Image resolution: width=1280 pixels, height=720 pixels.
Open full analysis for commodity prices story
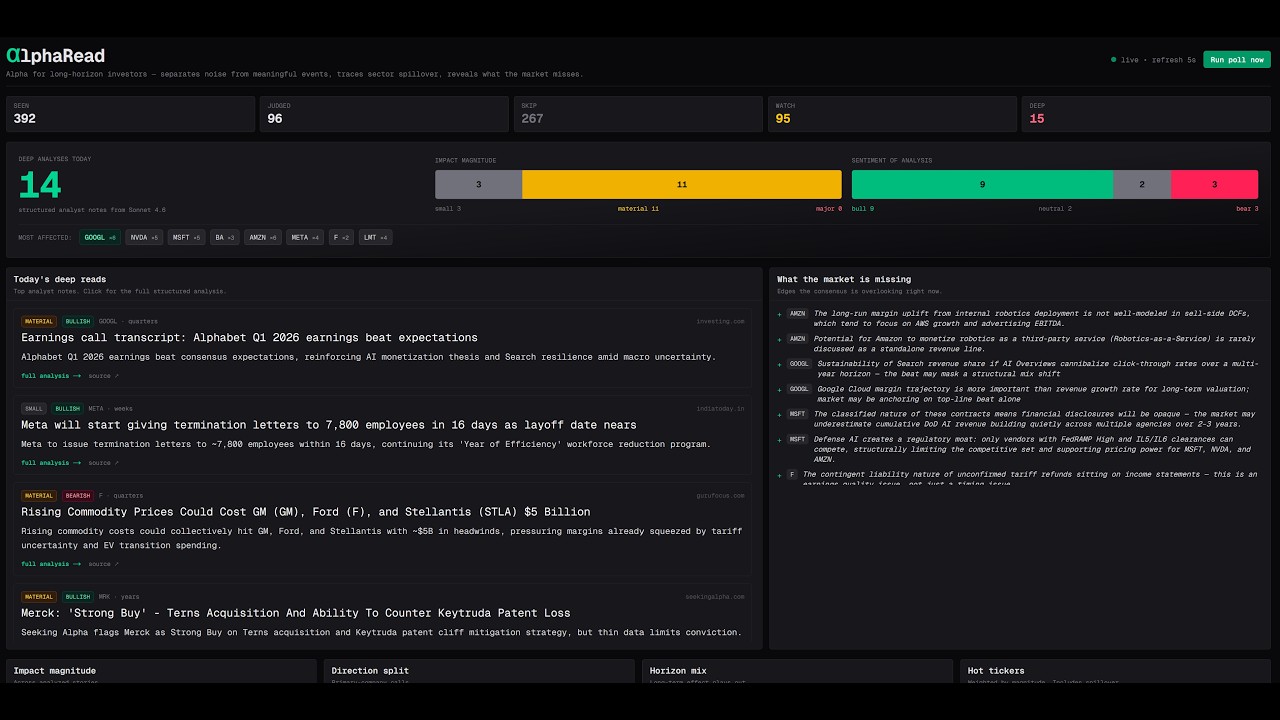pyautogui.click(x=51, y=564)
